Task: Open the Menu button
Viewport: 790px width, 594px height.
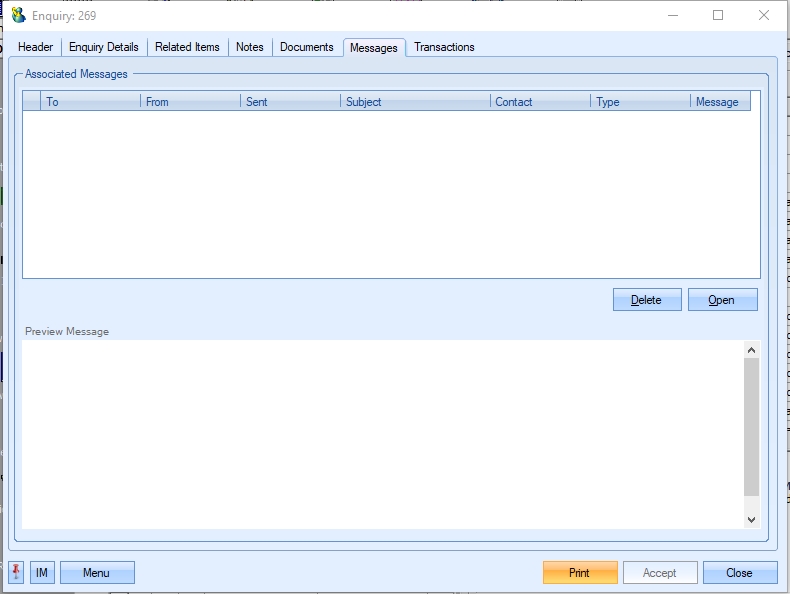Action: pos(97,573)
